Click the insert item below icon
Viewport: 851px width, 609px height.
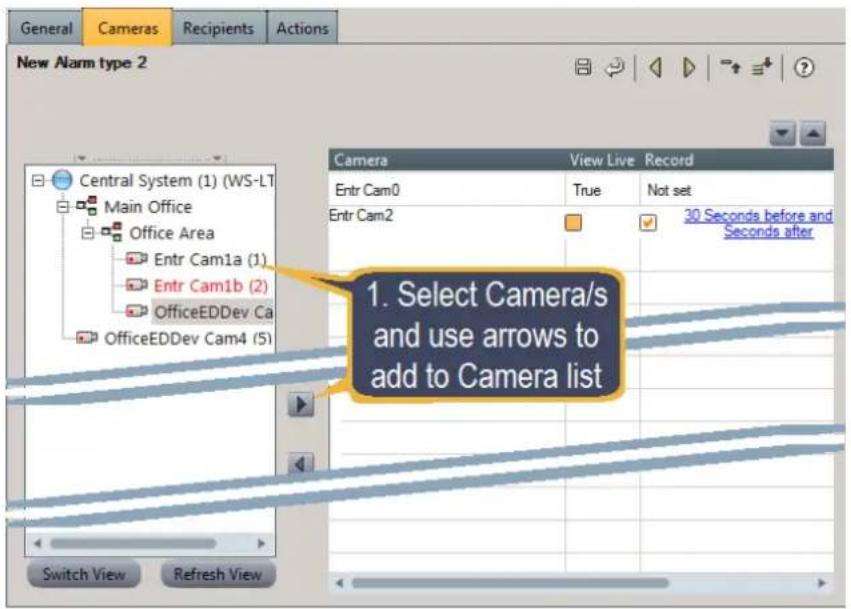(762, 67)
